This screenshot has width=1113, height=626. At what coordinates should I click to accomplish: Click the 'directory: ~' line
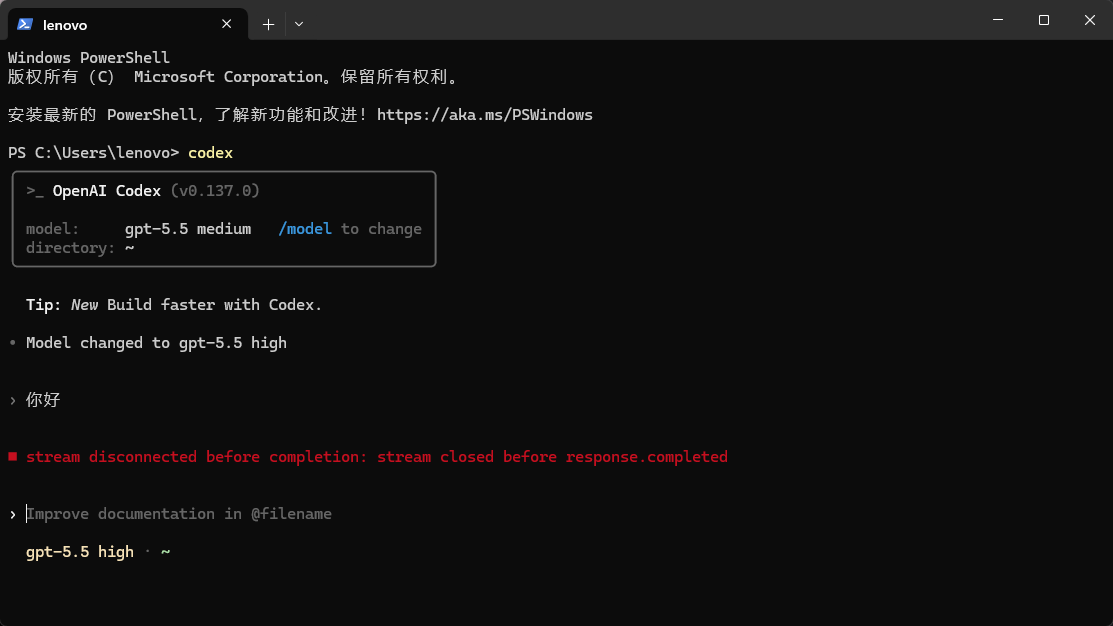[80, 248]
